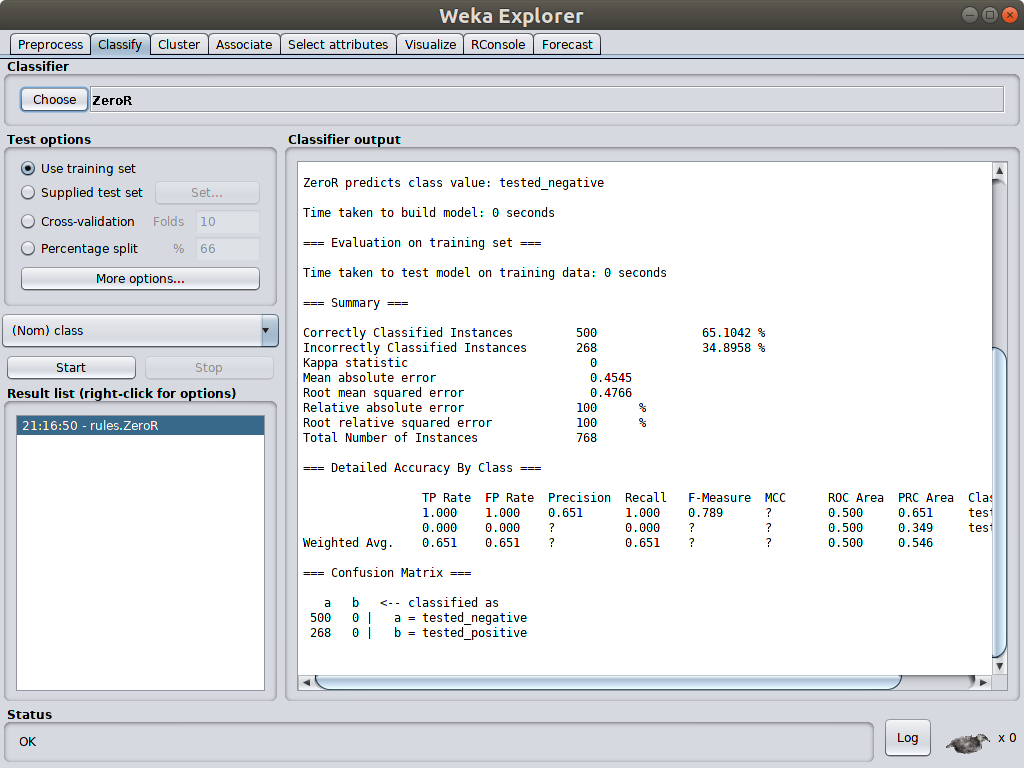Minimize the Weka Explorer window
Screen dimensions: 1024x768
(970, 14)
